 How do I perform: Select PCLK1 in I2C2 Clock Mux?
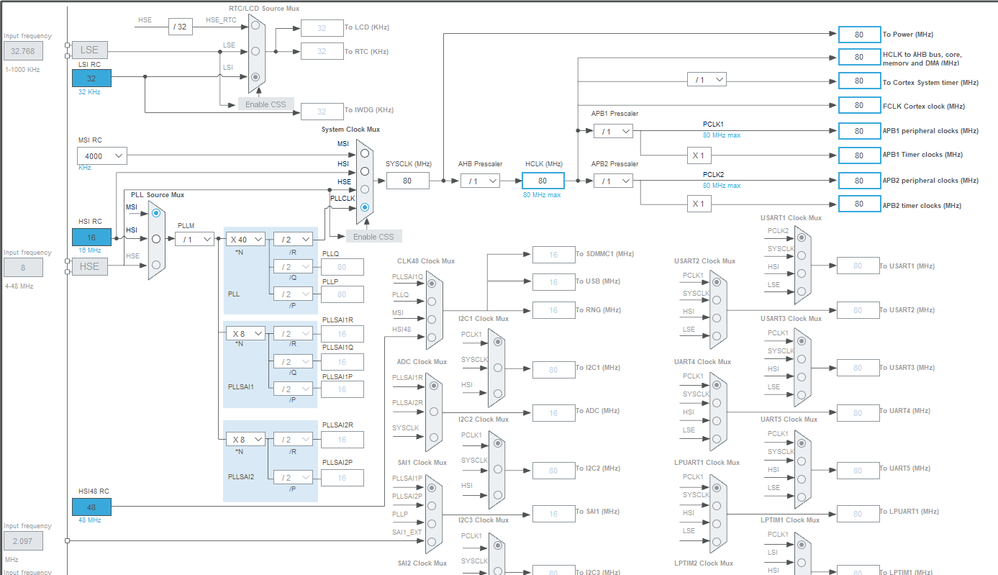pyautogui.click(x=498, y=443)
